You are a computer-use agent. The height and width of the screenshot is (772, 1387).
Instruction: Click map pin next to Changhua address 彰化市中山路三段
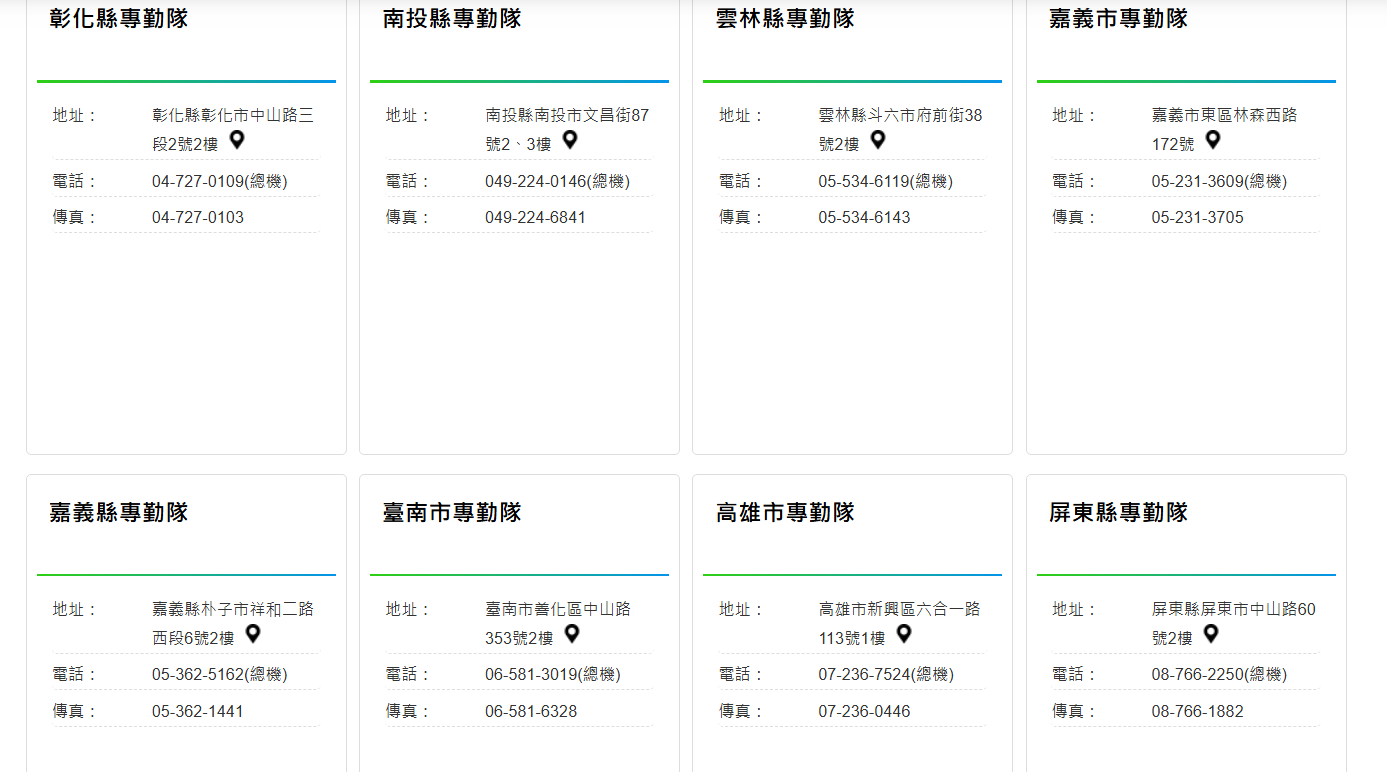coord(237,140)
